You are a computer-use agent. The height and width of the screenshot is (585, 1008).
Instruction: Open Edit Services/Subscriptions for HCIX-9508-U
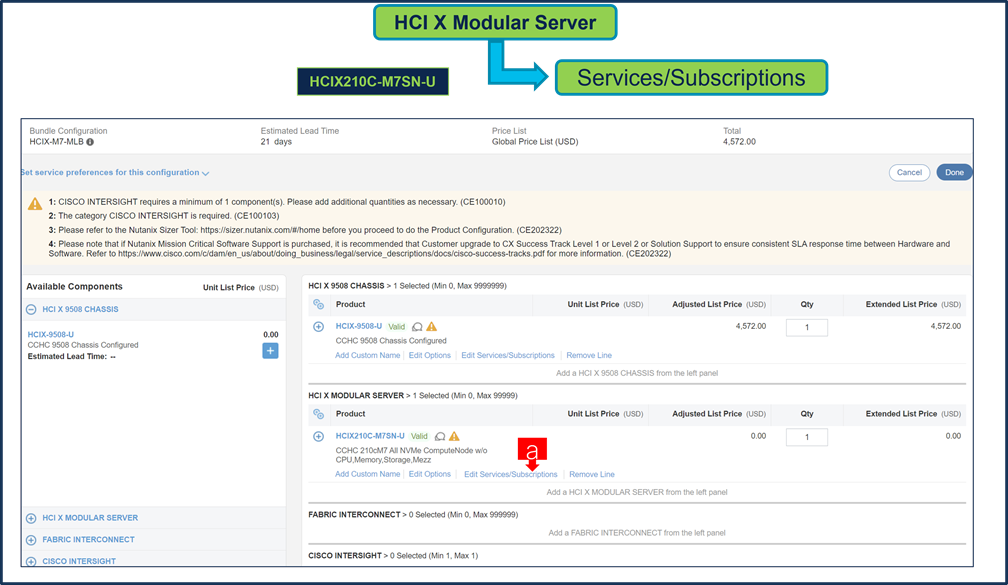tap(508, 356)
